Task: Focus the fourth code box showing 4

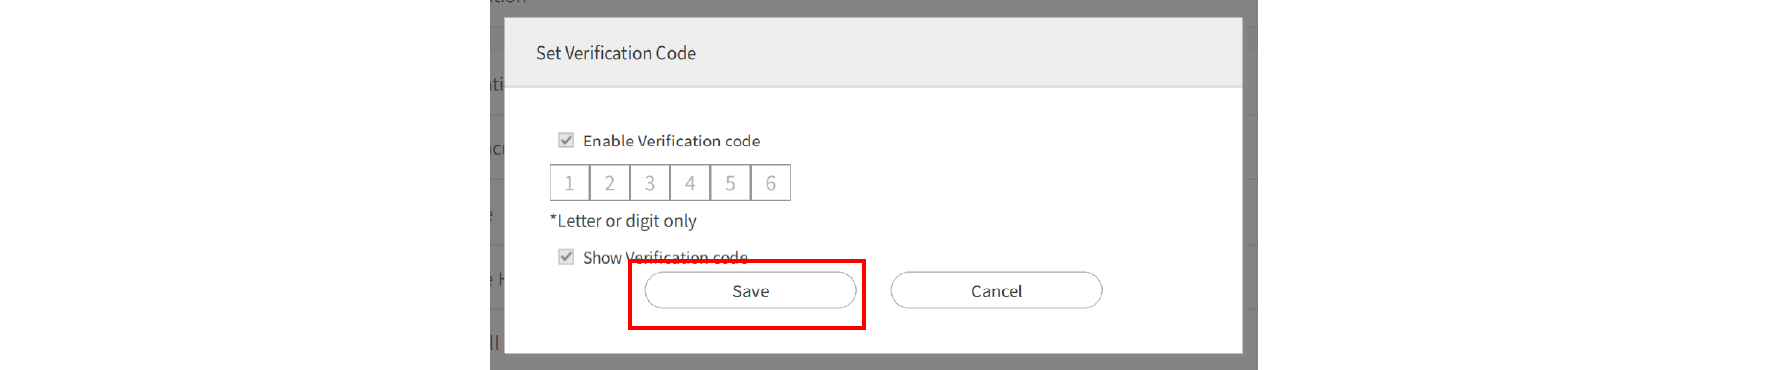Action: pos(690,183)
